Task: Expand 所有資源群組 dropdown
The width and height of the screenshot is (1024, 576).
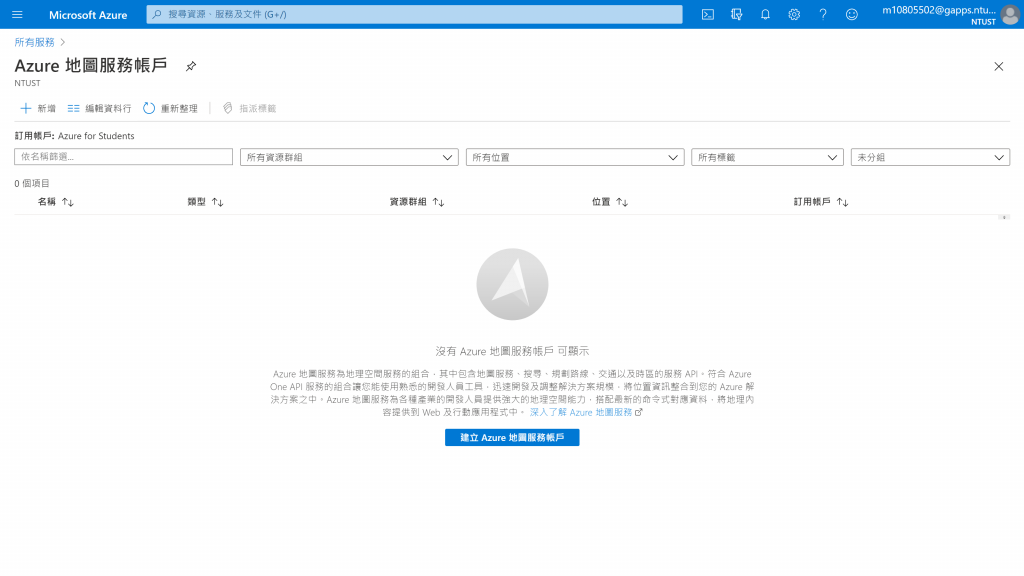Action: [349, 157]
